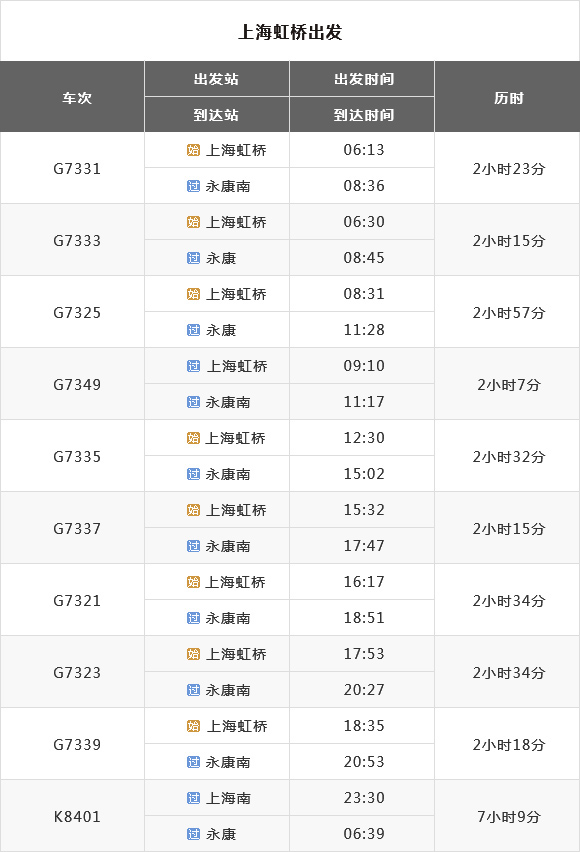Click the 车次 column header

(77, 98)
